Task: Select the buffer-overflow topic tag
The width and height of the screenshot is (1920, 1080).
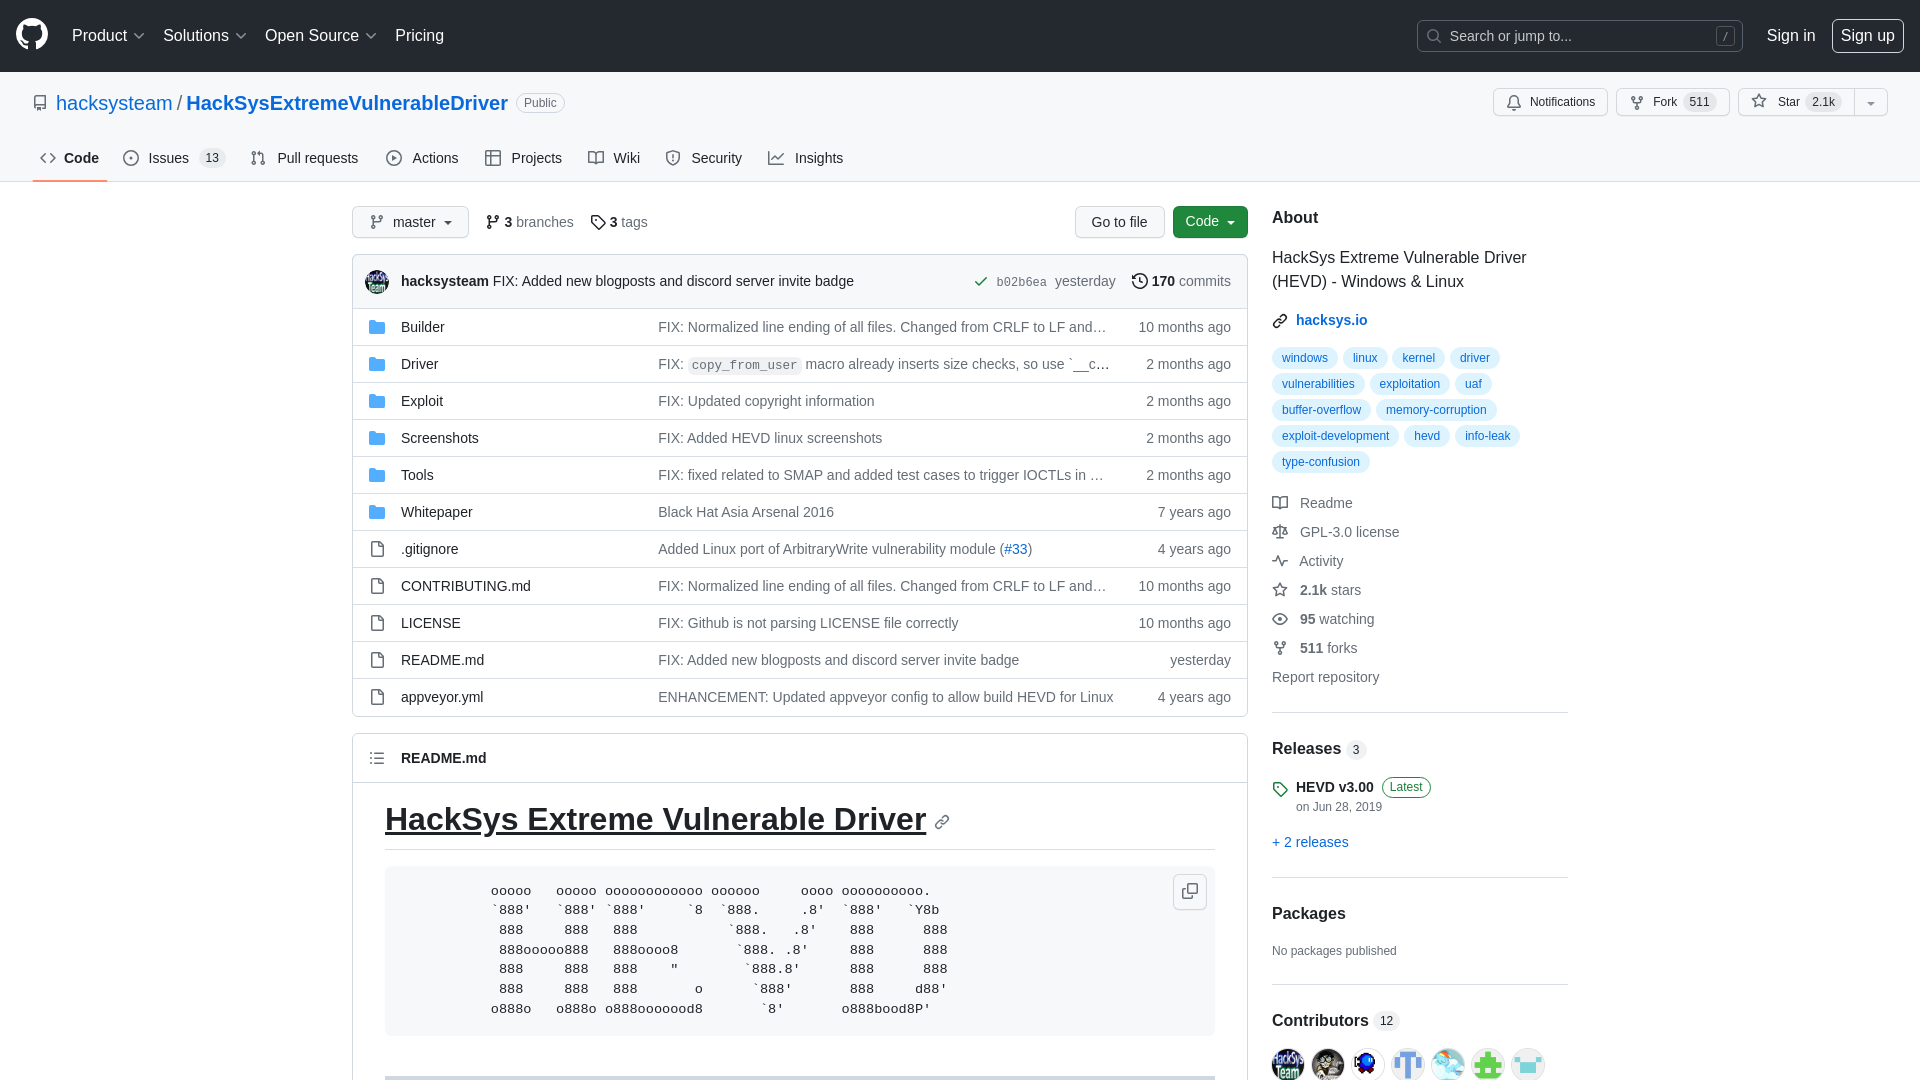Action: coord(1321,410)
